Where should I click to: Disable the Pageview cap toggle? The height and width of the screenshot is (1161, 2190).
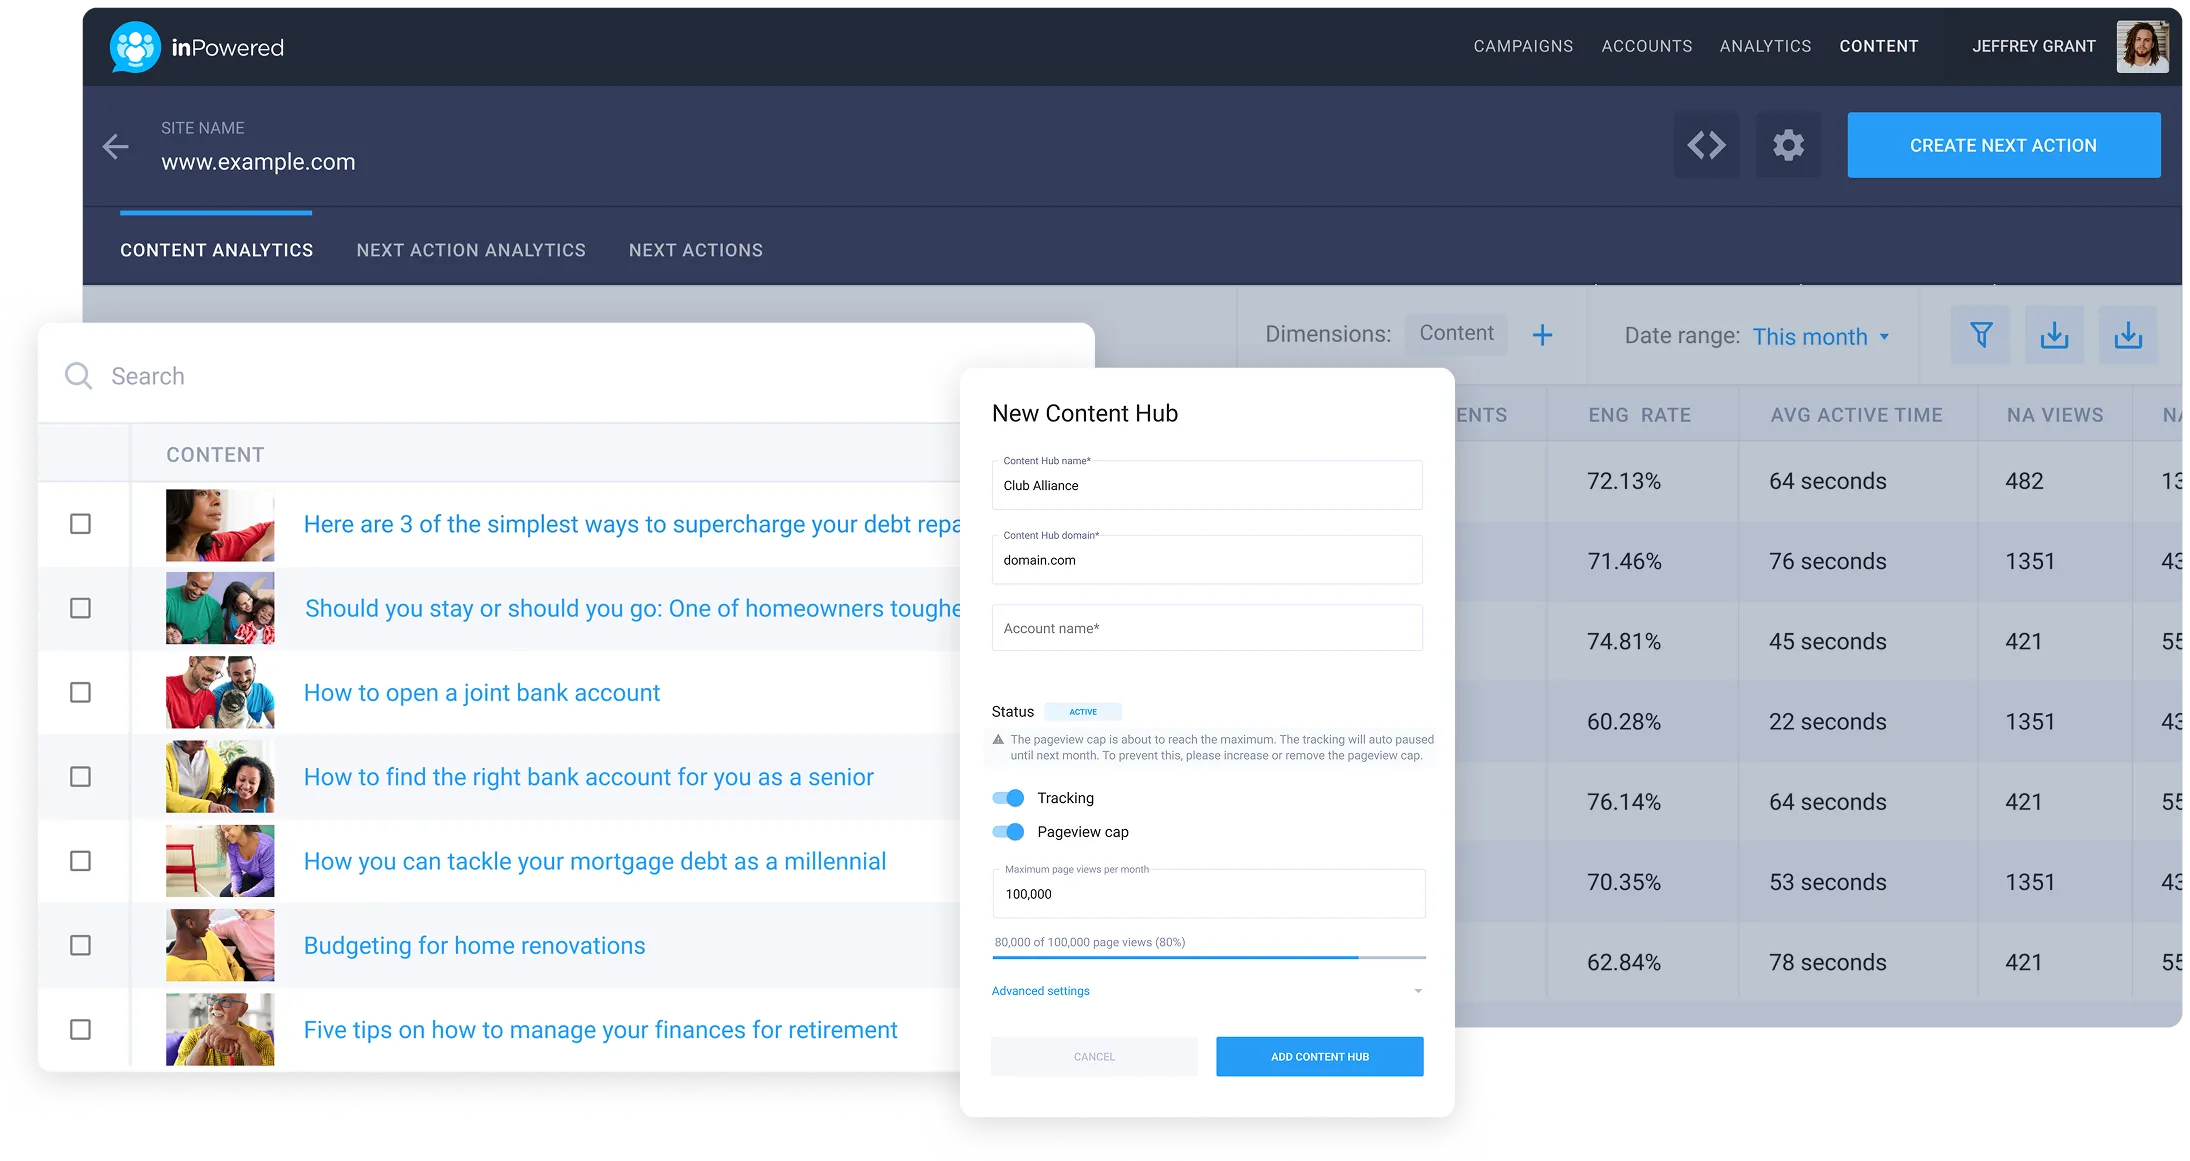[x=1008, y=832]
